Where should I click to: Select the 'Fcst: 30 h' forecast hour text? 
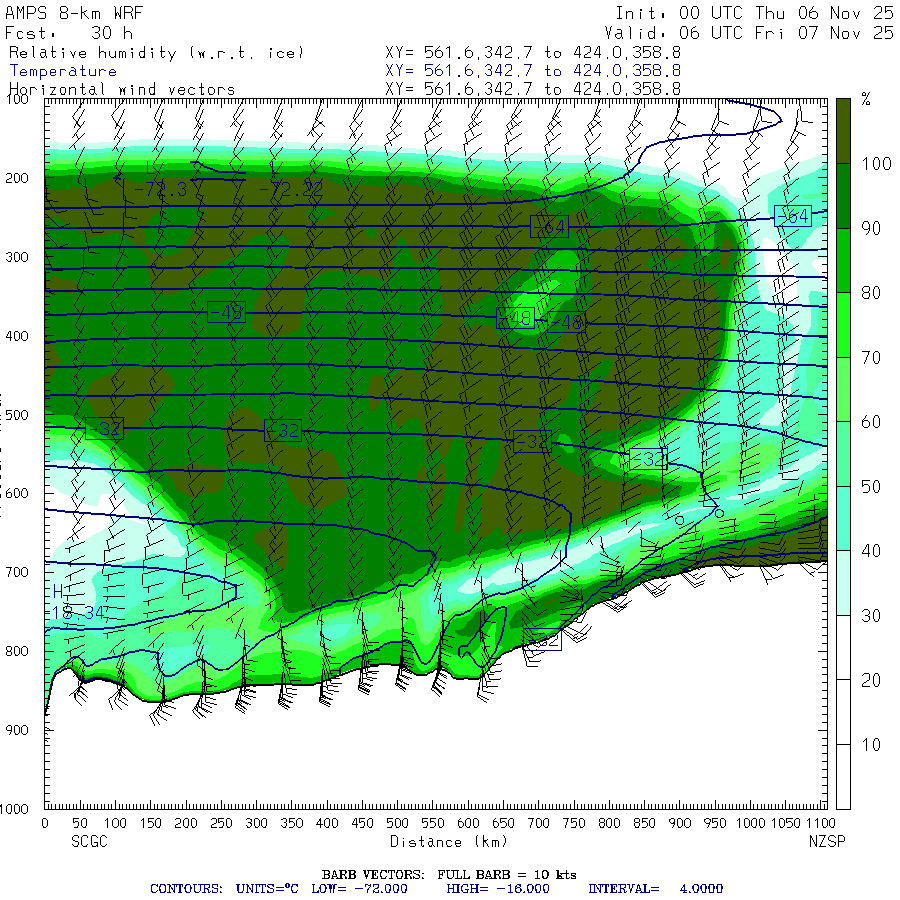pyautogui.click(x=69, y=33)
